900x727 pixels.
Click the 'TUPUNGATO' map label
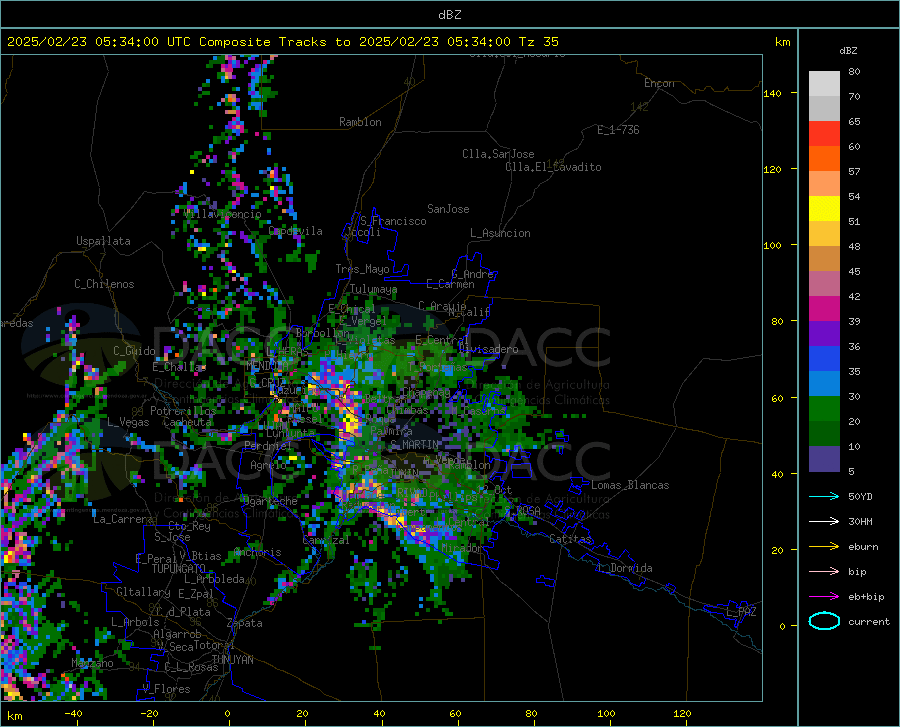click(x=179, y=569)
